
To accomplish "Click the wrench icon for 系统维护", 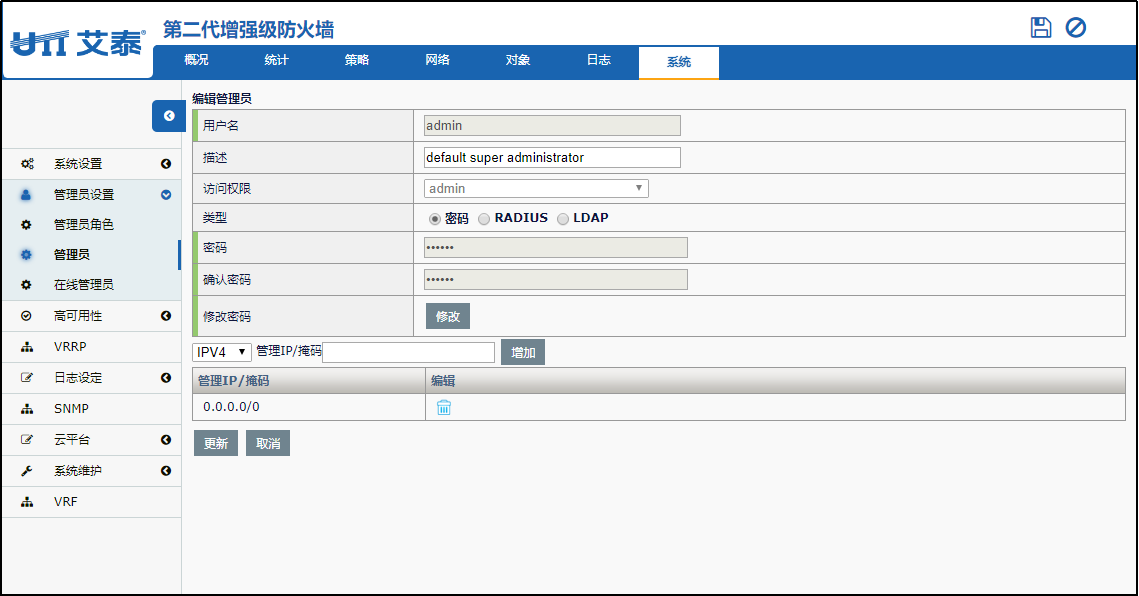I will click(x=27, y=471).
